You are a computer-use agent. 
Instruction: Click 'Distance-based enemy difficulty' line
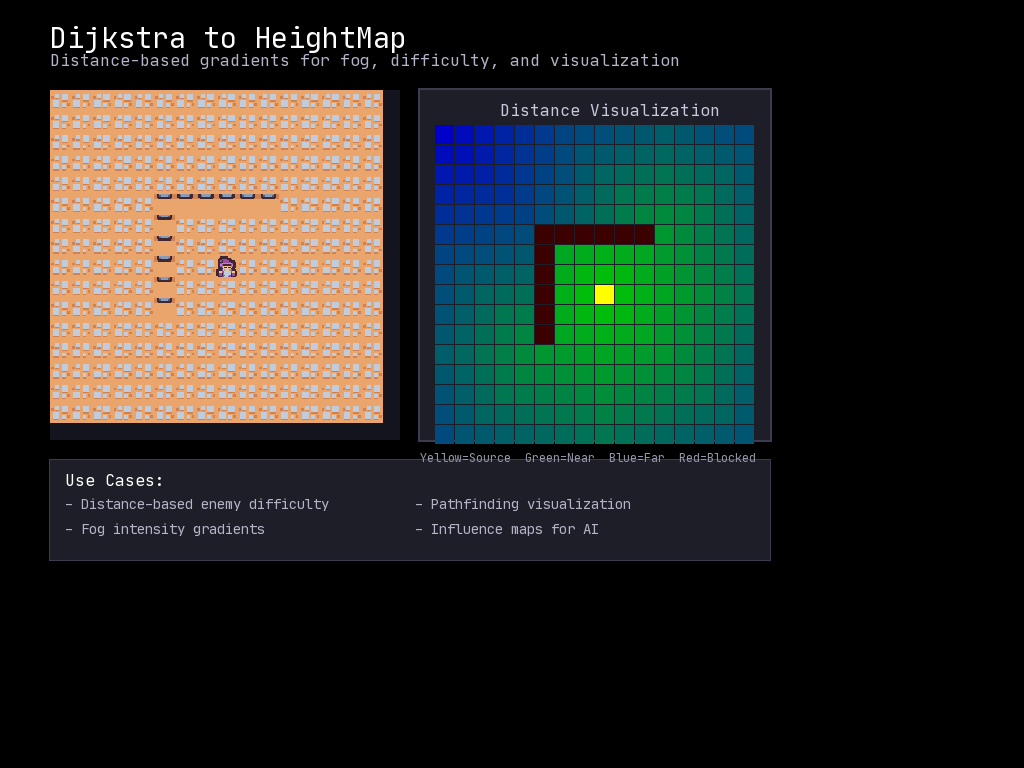coord(197,504)
